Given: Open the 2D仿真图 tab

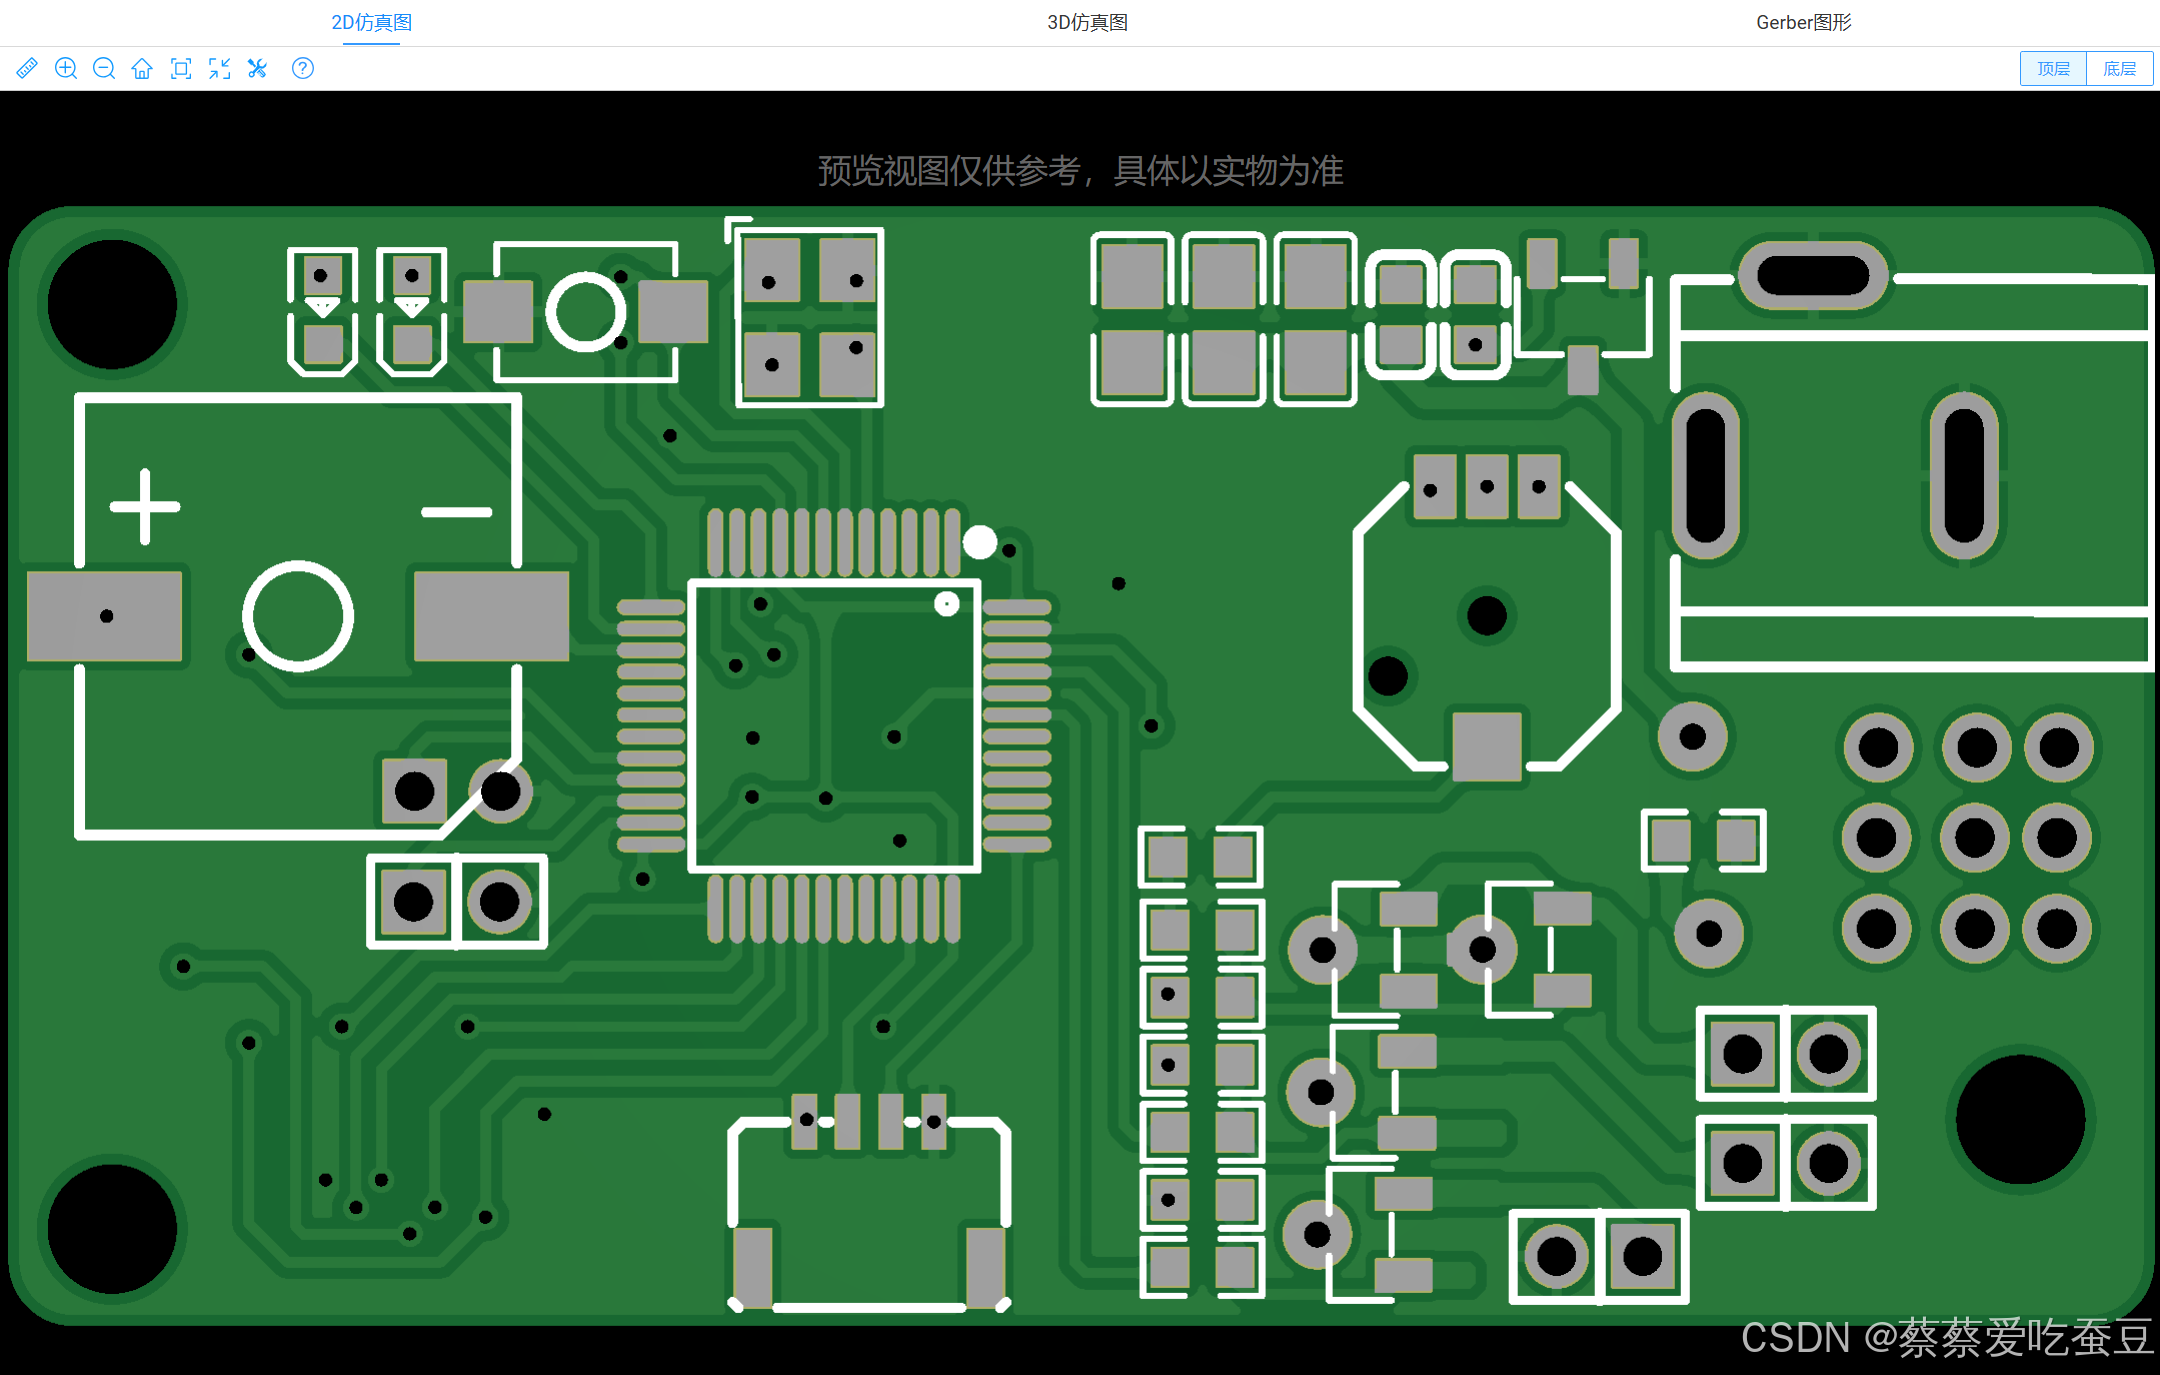Looking at the screenshot, I should pos(371,22).
